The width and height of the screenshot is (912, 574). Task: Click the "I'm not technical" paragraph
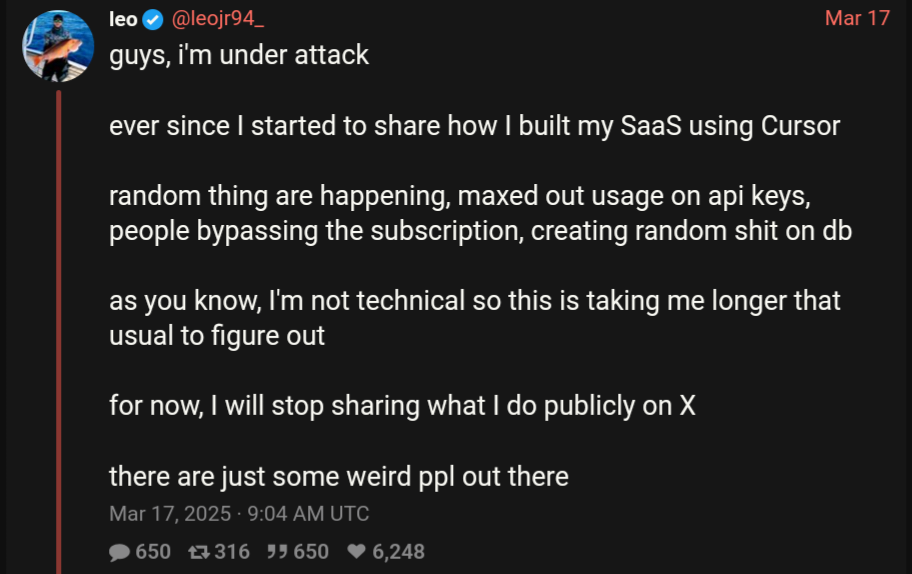pyautogui.click(x=475, y=318)
